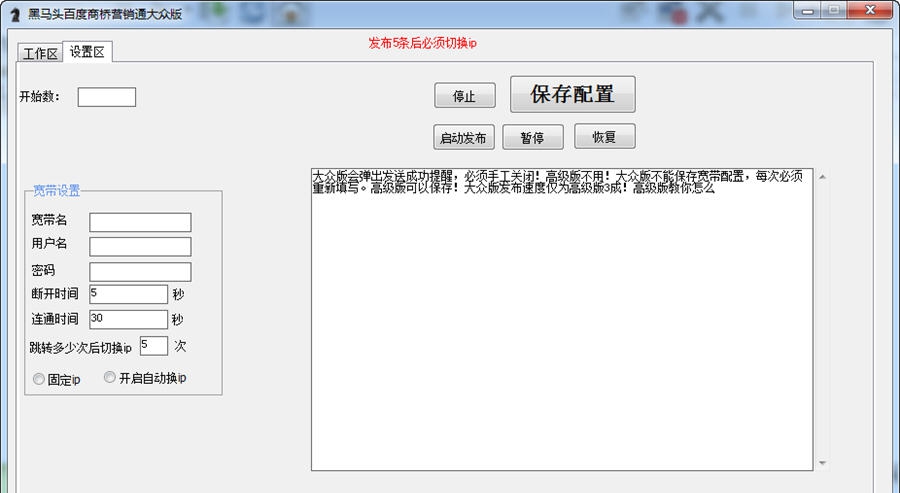
Task: Click the 停止 button
Action: pos(464,95)
